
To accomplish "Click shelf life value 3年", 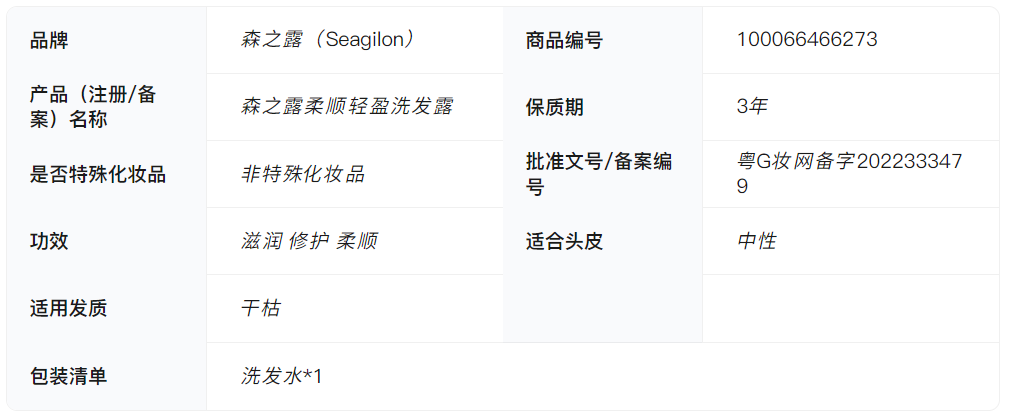I will tap(752, 107).
